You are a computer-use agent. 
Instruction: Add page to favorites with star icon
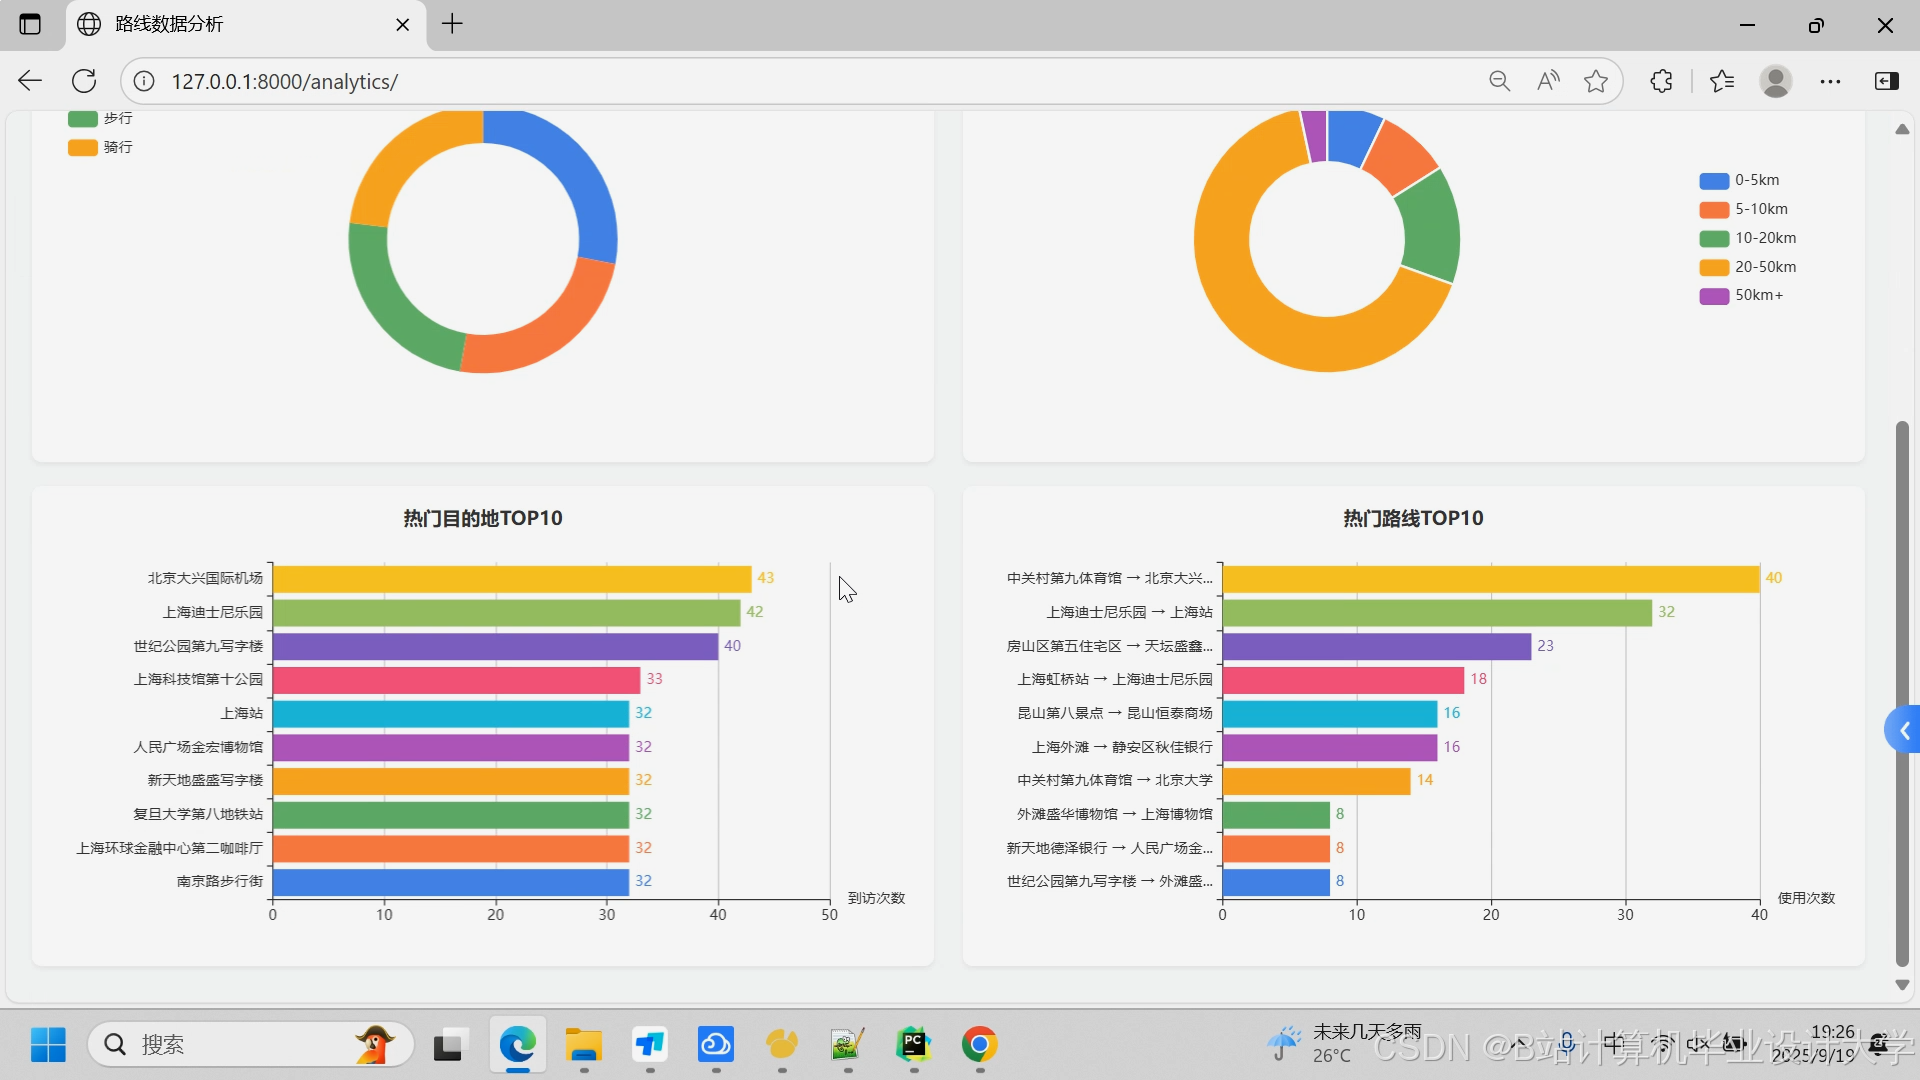pos(1596,81)
